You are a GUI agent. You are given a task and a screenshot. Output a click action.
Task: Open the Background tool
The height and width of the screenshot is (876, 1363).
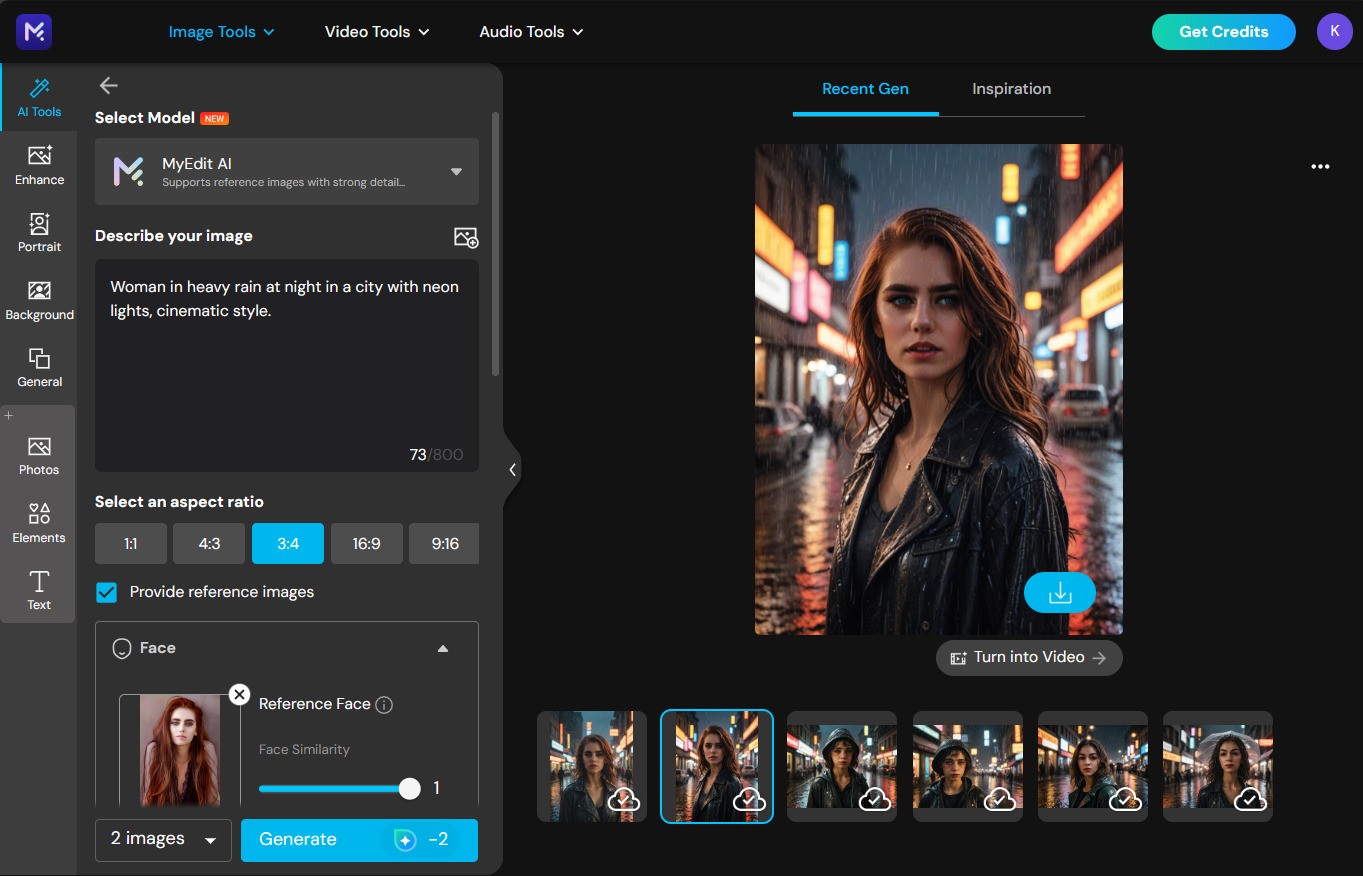coord(38,298)
